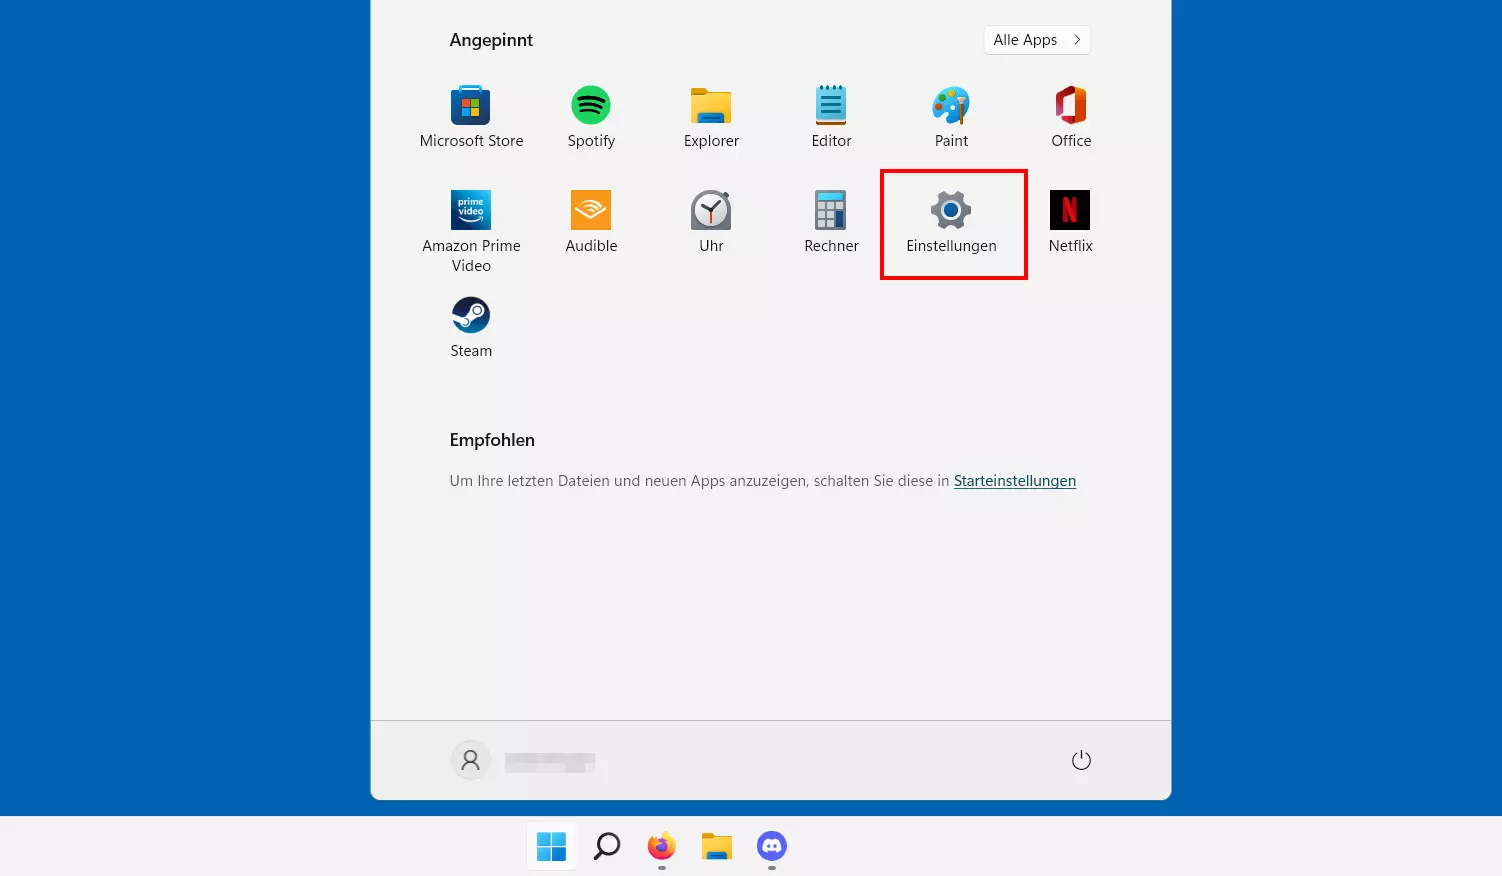Click the Angepinnt section heading
The width and height of the screenshot is (1502, 876).
(x=491, y=40)
